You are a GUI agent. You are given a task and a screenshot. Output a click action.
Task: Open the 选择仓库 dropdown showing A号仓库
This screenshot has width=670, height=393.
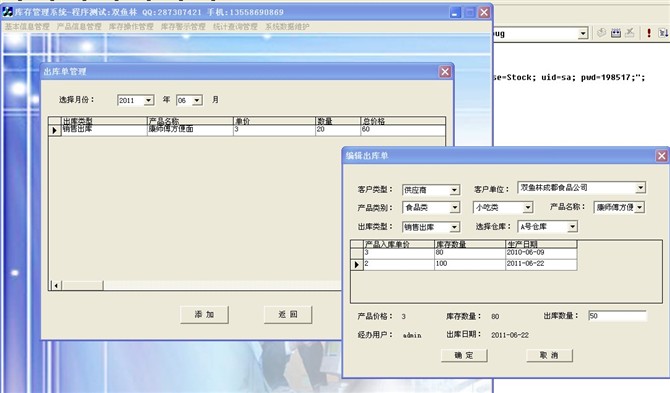pyautogui.click(x=573, y=227)
